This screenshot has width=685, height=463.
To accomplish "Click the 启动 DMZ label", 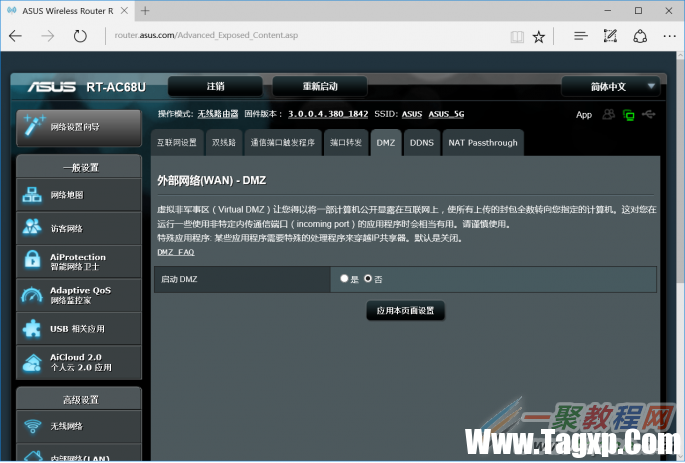I will [x=179, y=279].
